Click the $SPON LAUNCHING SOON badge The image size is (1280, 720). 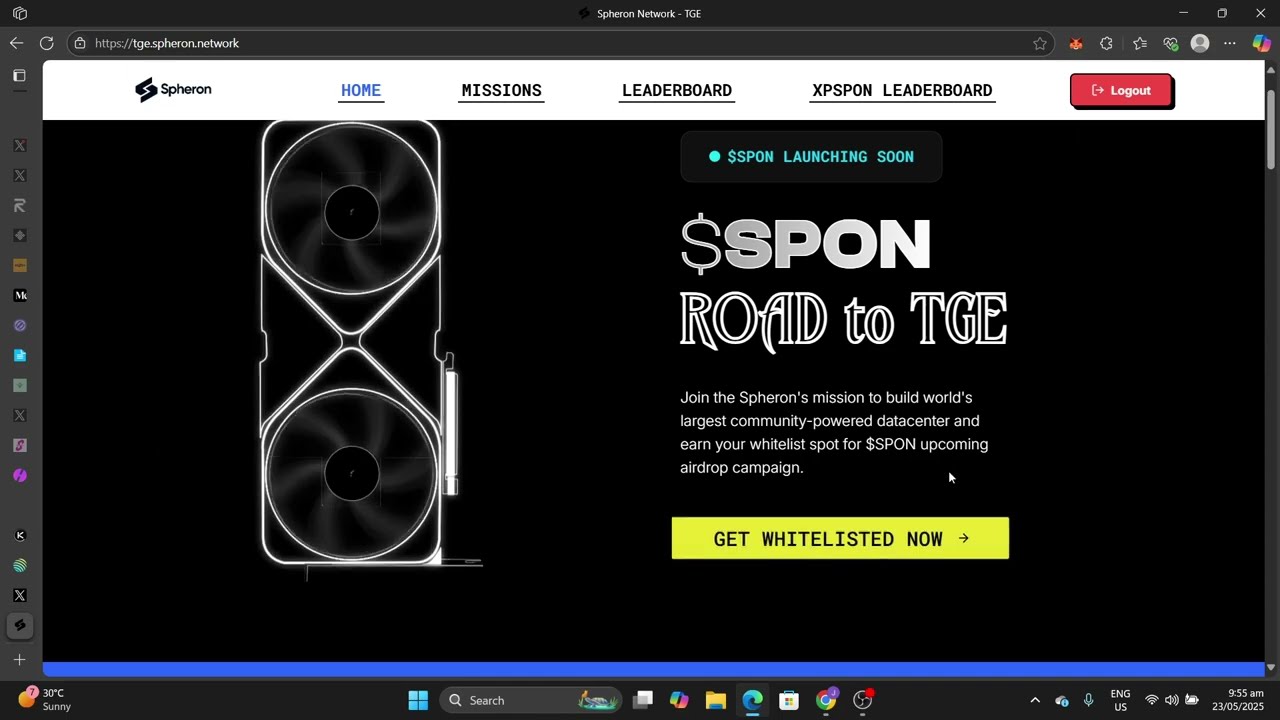tap(811, 156)
